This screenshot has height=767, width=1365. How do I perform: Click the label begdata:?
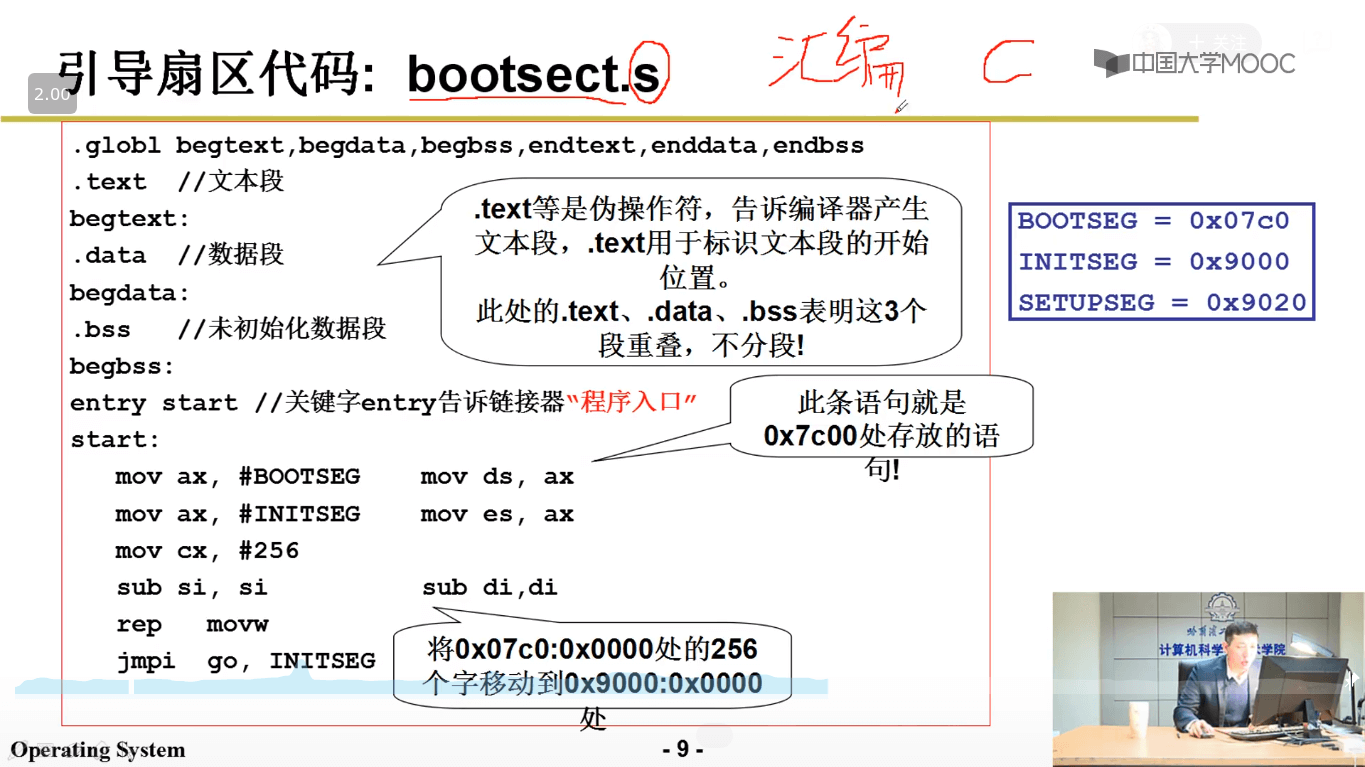pyautogui.click(x=130, y=293)
